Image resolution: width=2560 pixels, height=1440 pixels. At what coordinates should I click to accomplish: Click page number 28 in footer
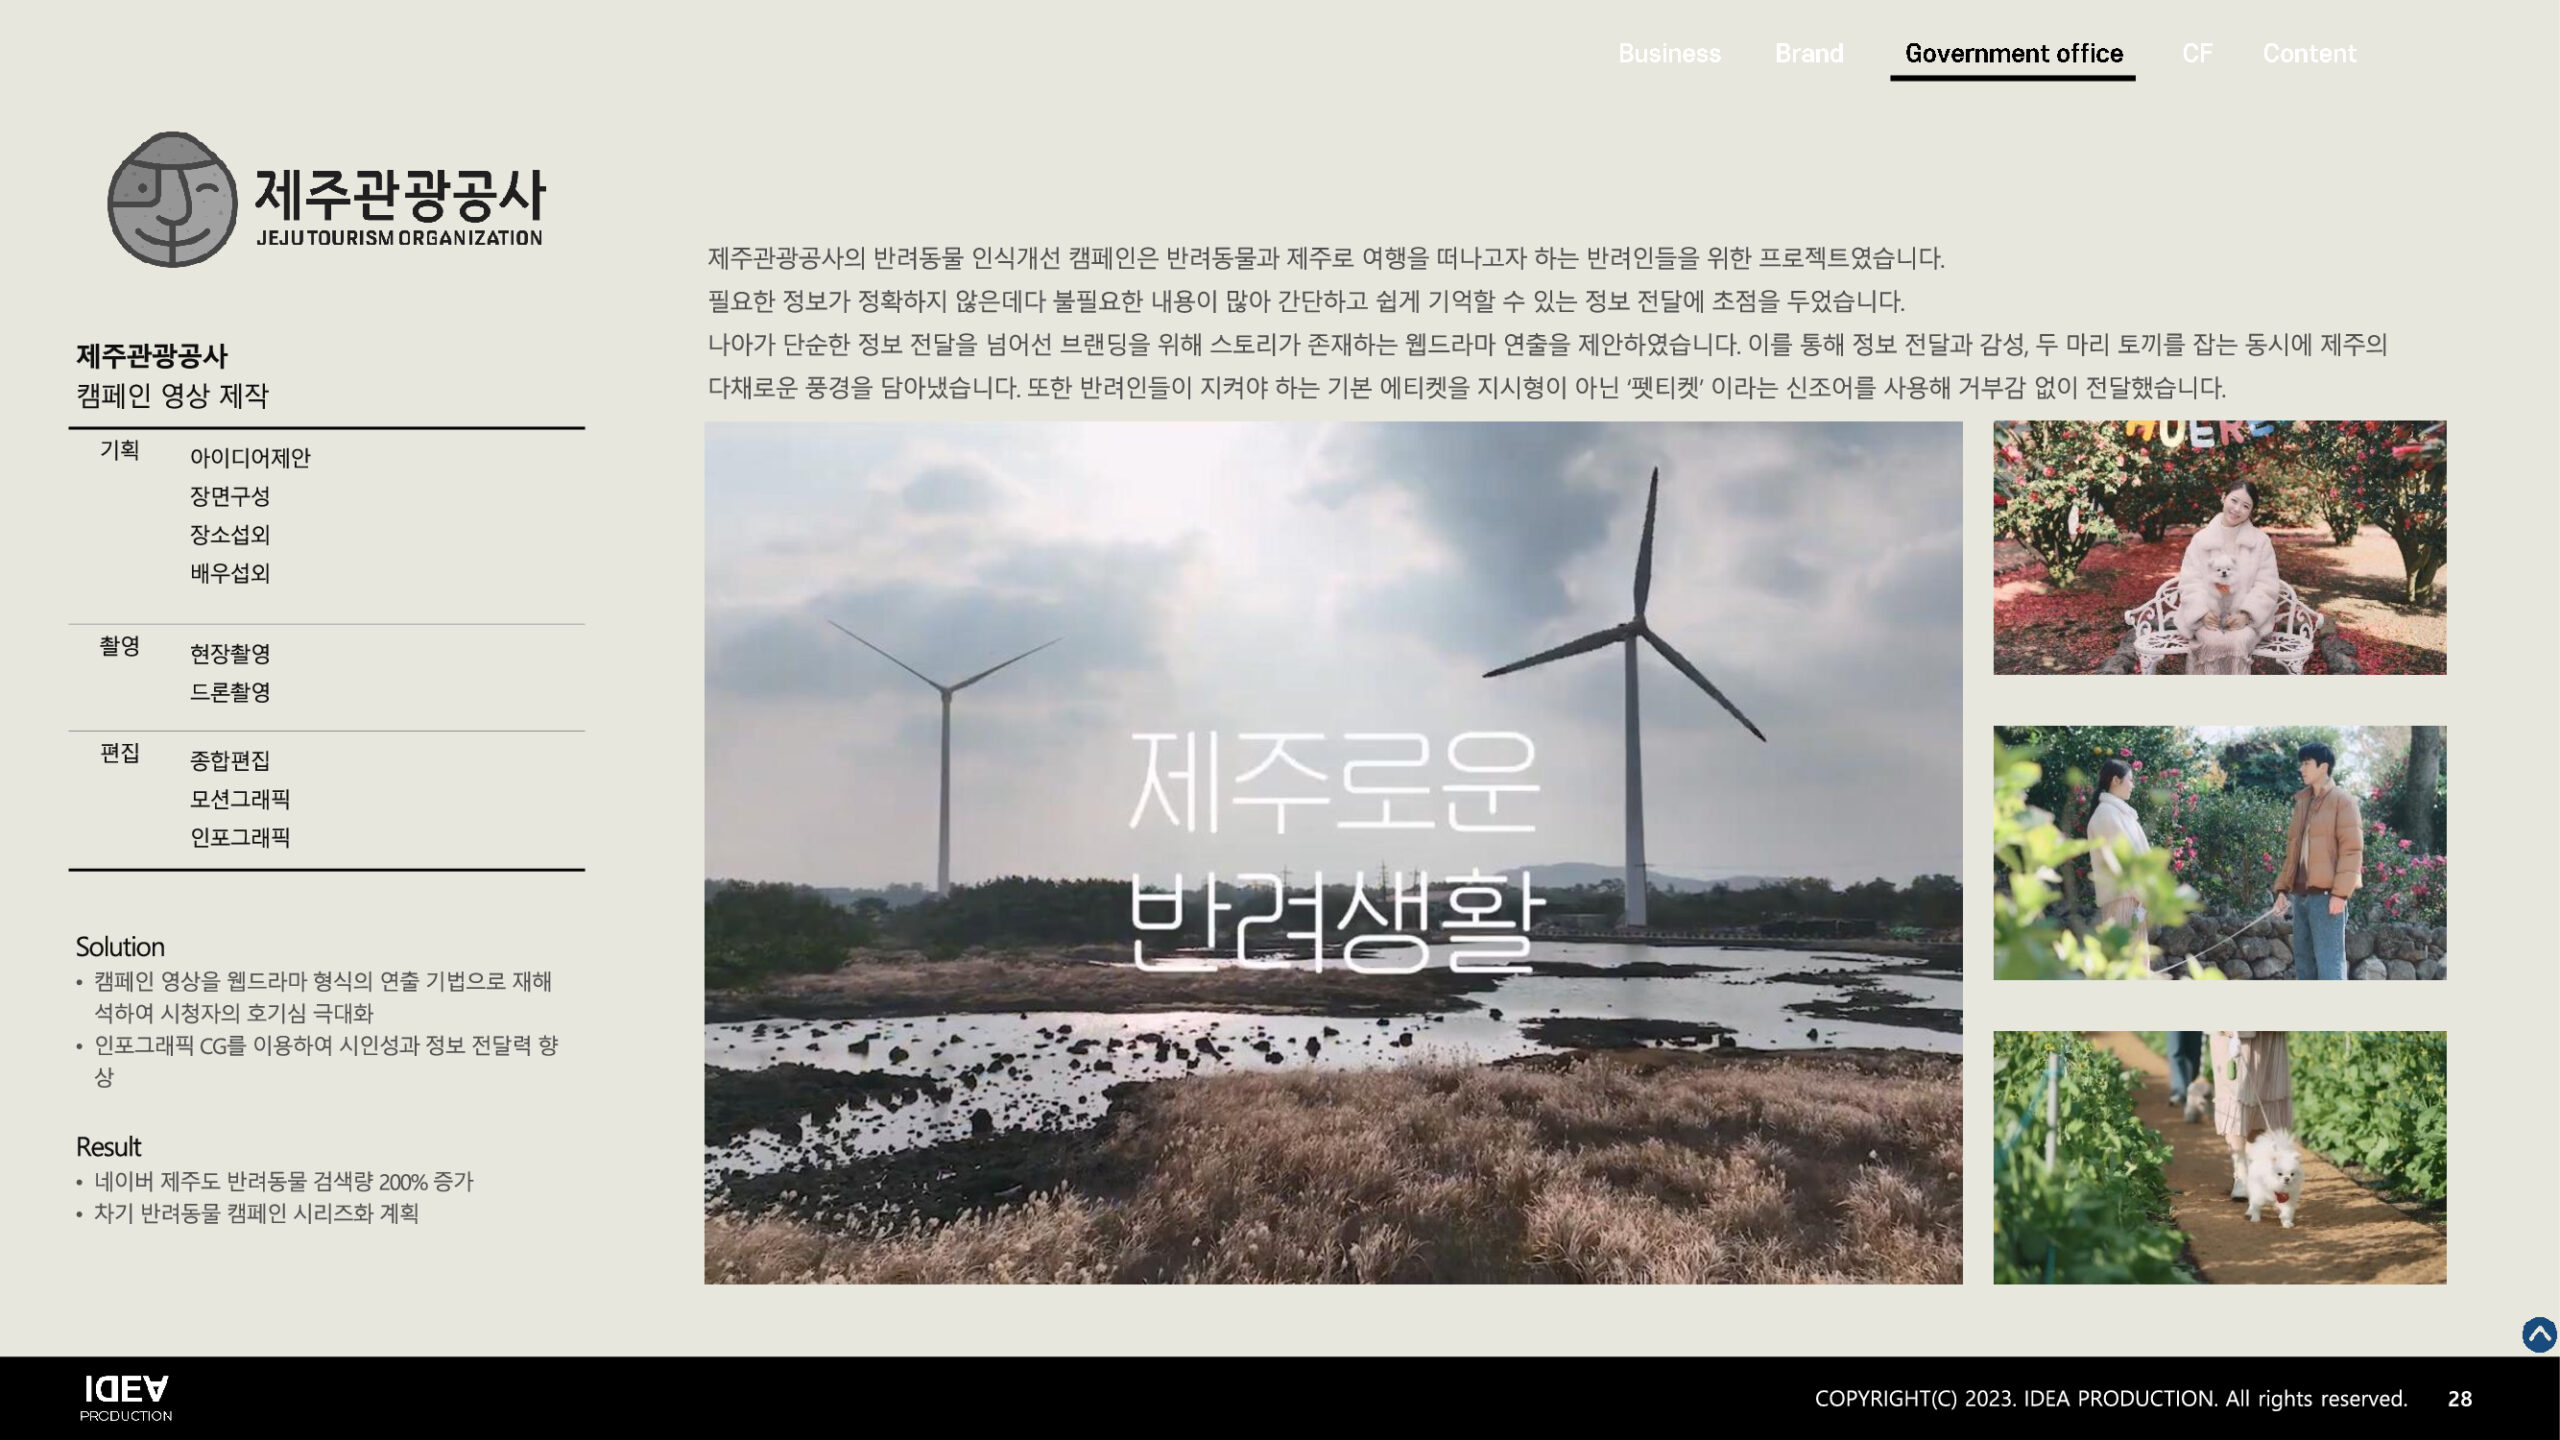click(2459, 1399)
